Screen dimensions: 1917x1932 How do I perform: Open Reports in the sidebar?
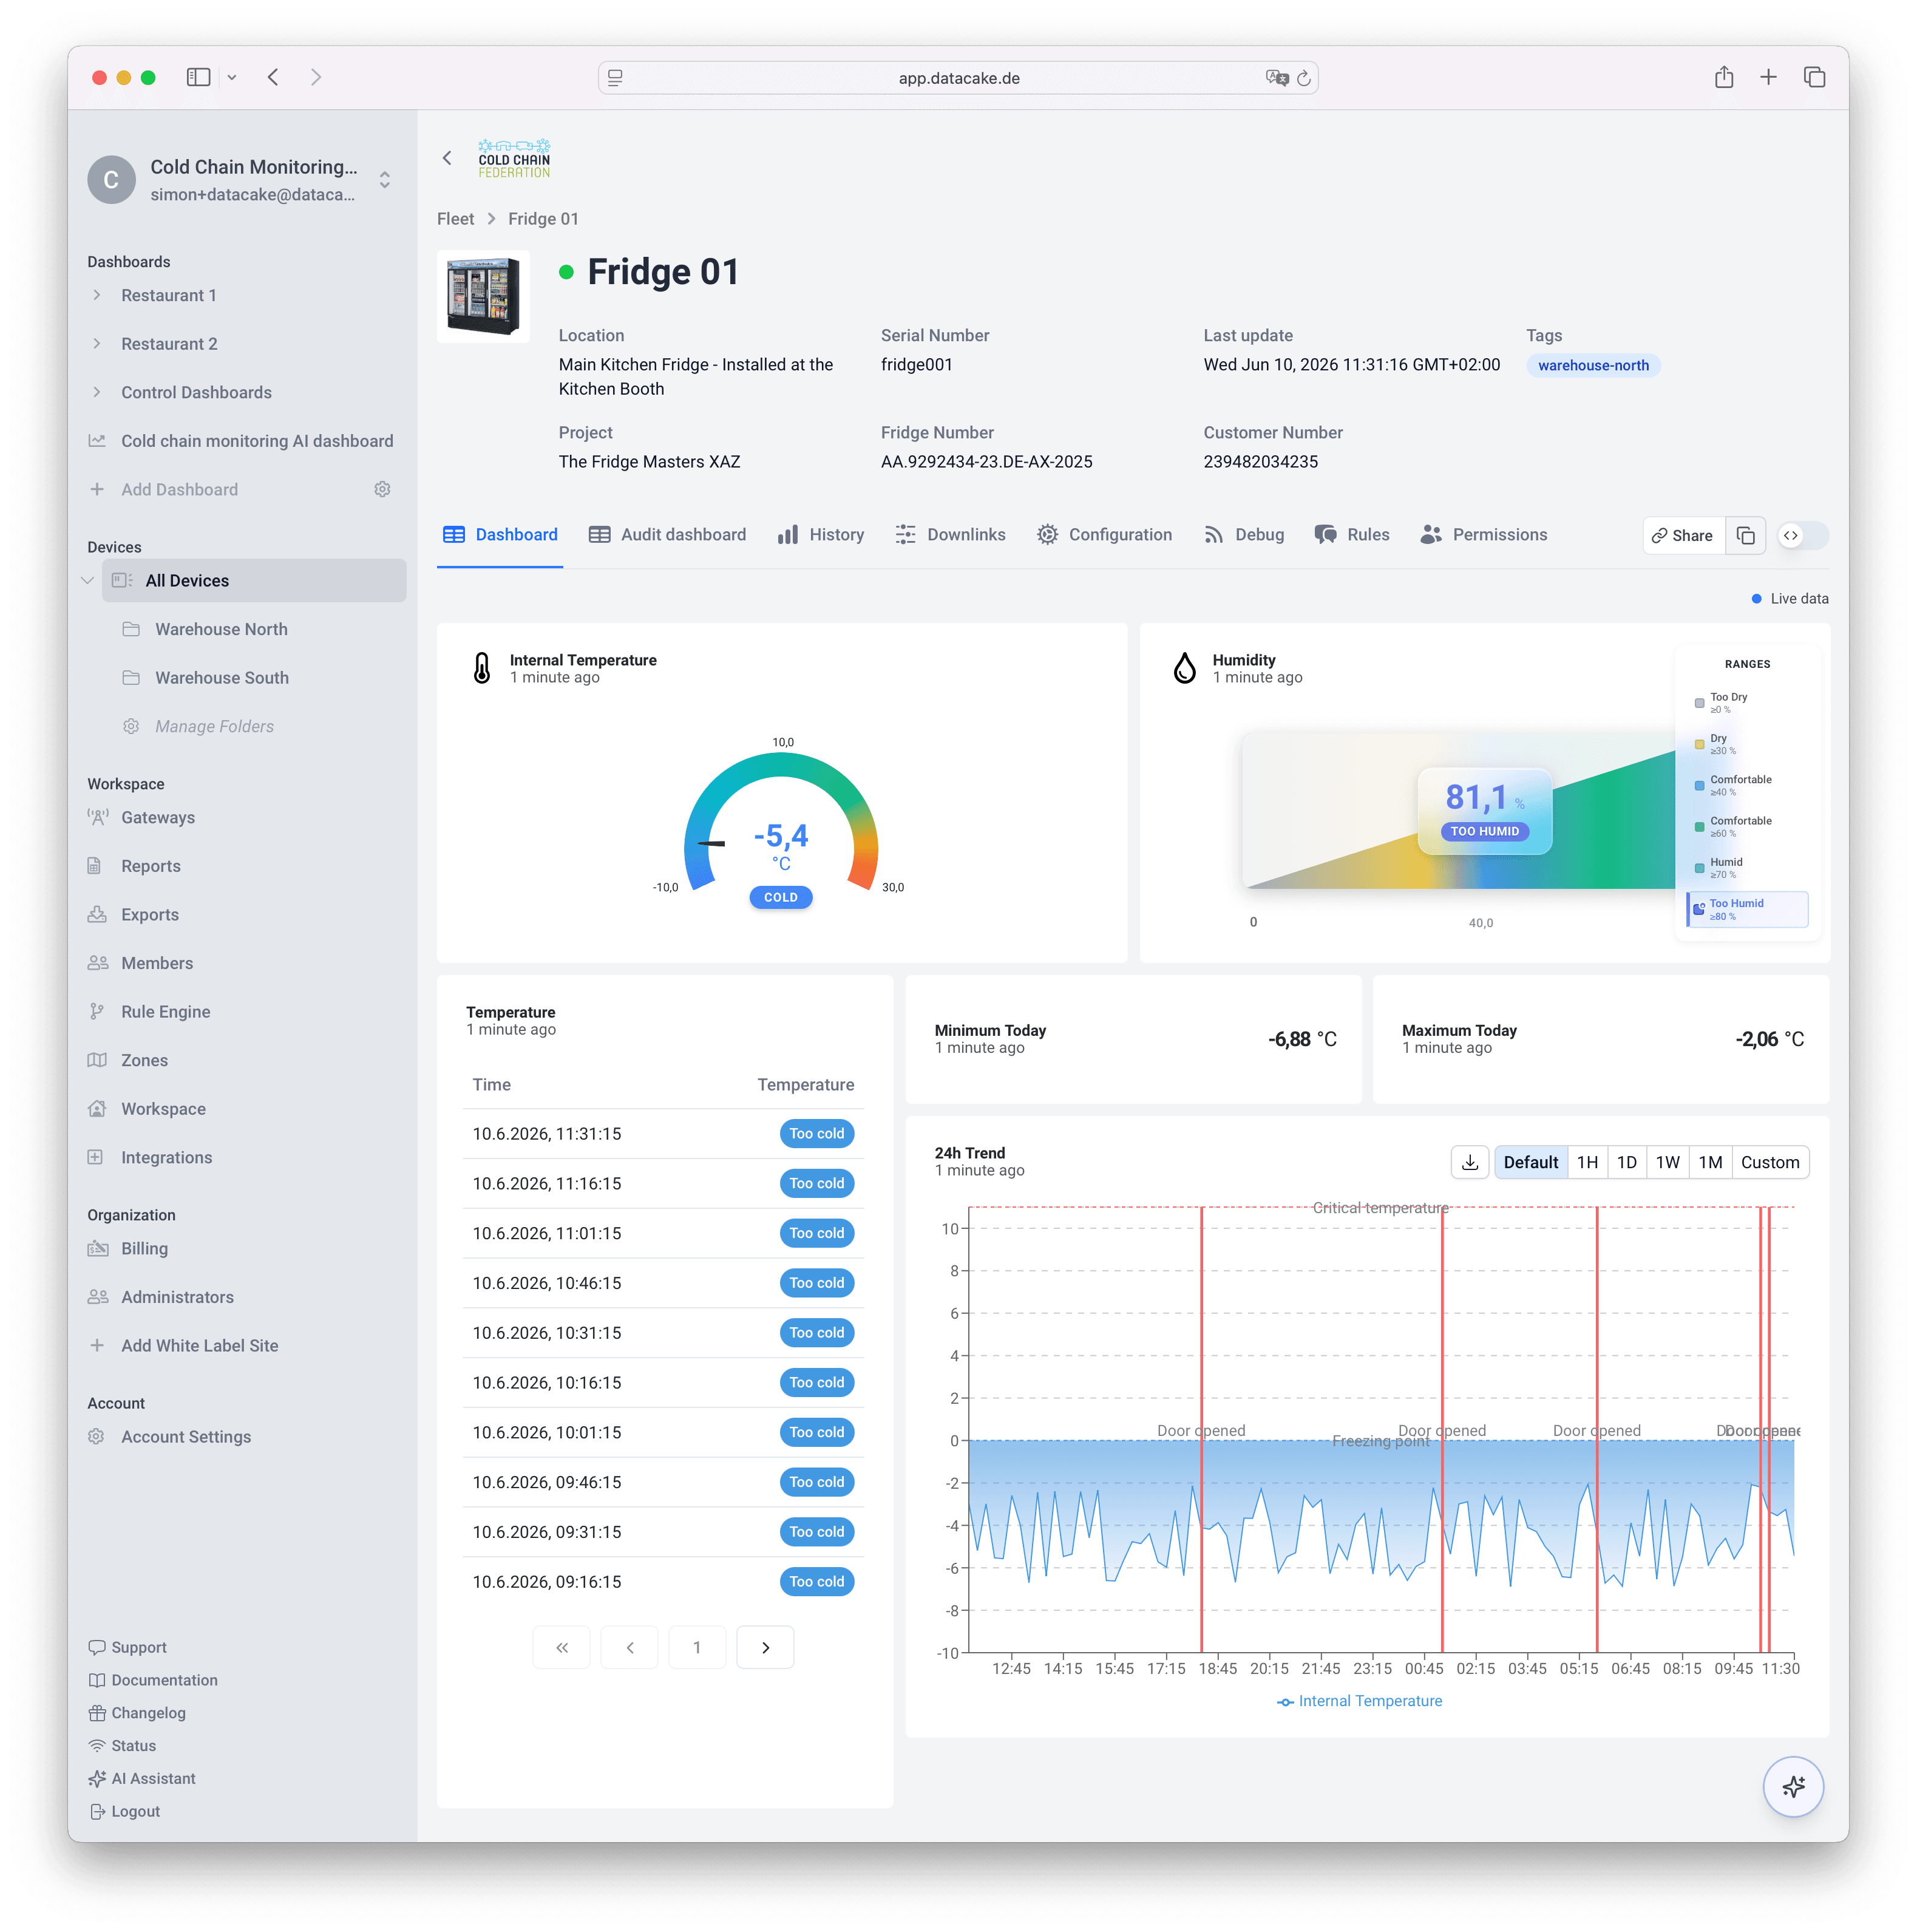coord(150,866)
